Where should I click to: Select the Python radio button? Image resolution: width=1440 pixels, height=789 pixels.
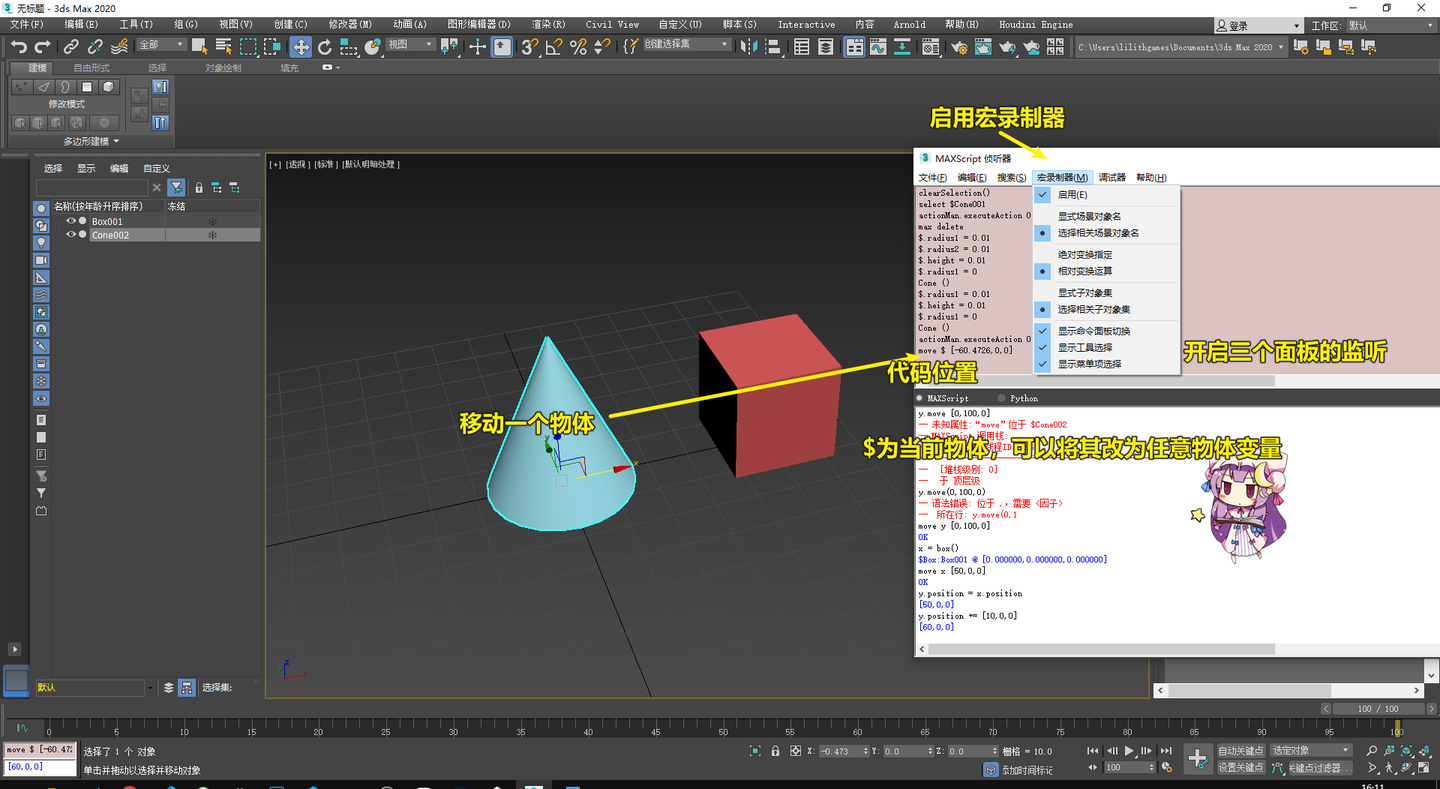coord(1003,398)
